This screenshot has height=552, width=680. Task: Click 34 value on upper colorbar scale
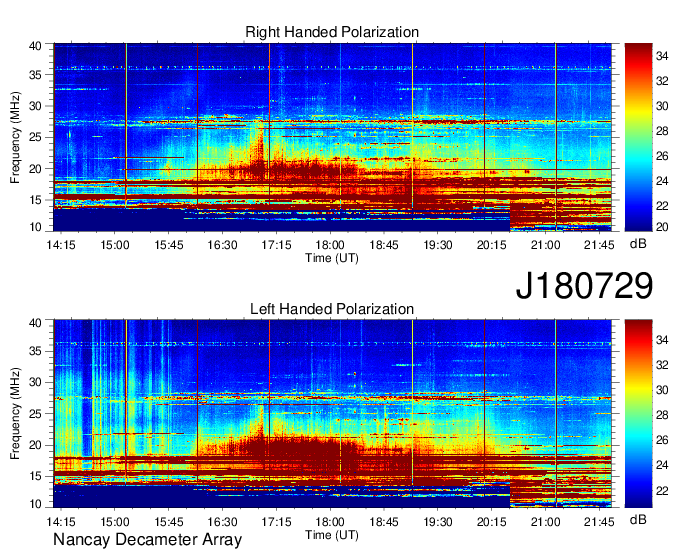click(662, 56)
